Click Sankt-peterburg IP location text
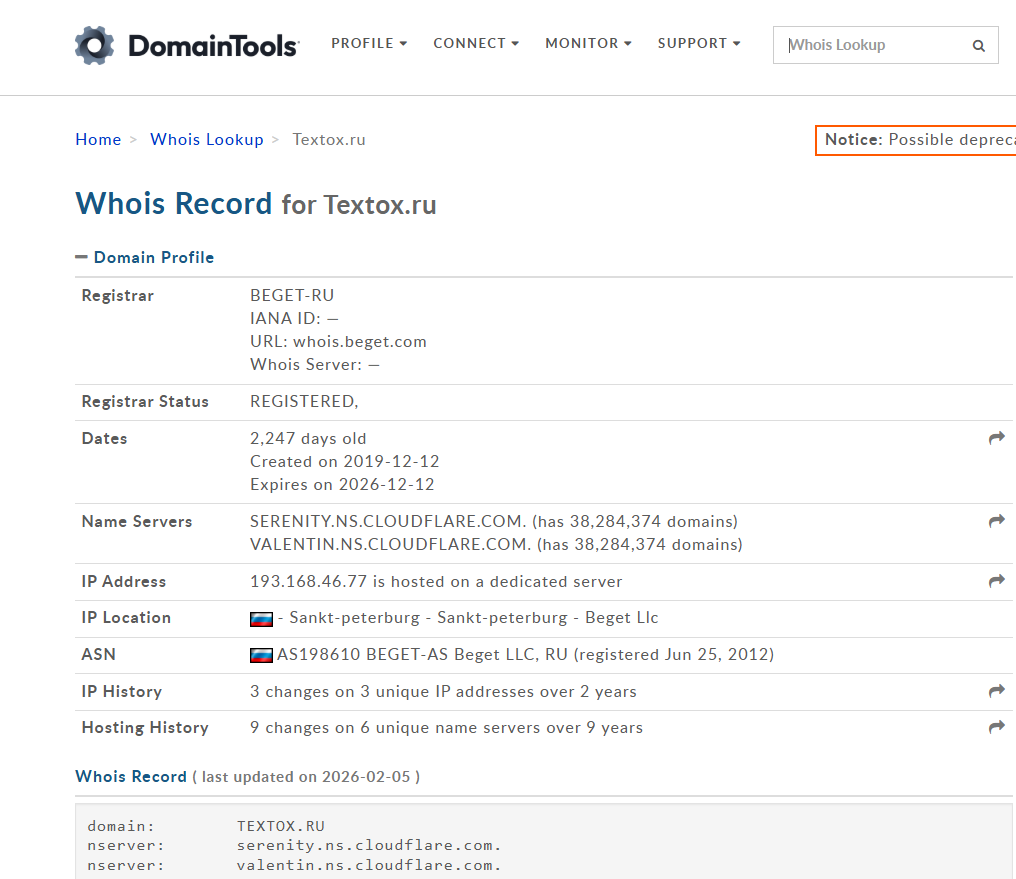This screenshot has height=879, width=1016. [474, 618]
